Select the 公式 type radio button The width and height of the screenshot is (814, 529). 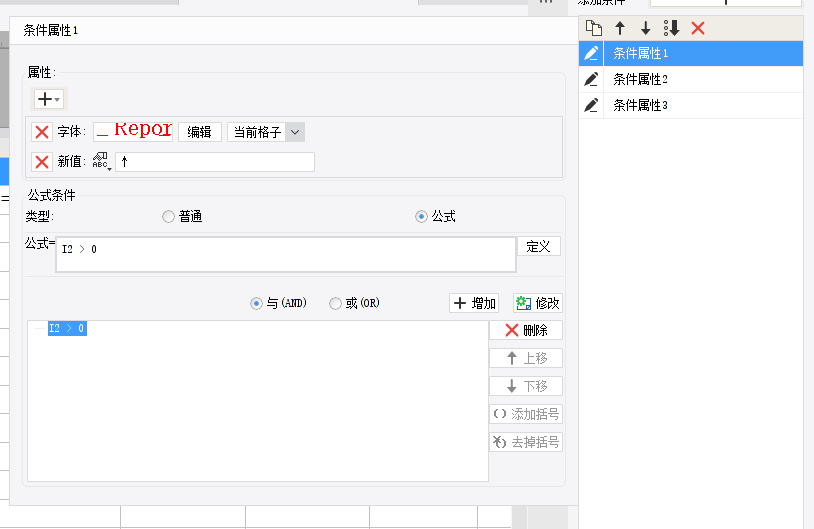coord(421,216)
